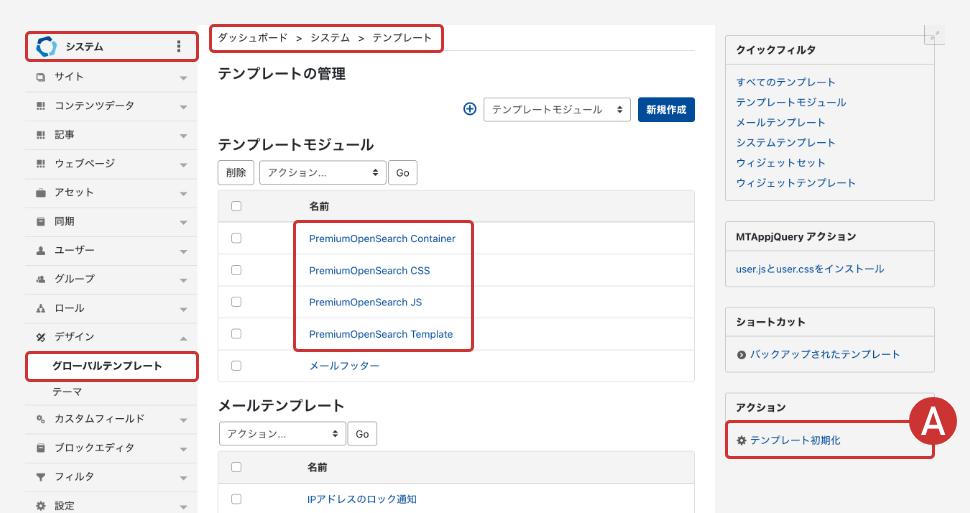
Task: Open the three-dot menu beside システム
Action: click(x=179, y=46)
